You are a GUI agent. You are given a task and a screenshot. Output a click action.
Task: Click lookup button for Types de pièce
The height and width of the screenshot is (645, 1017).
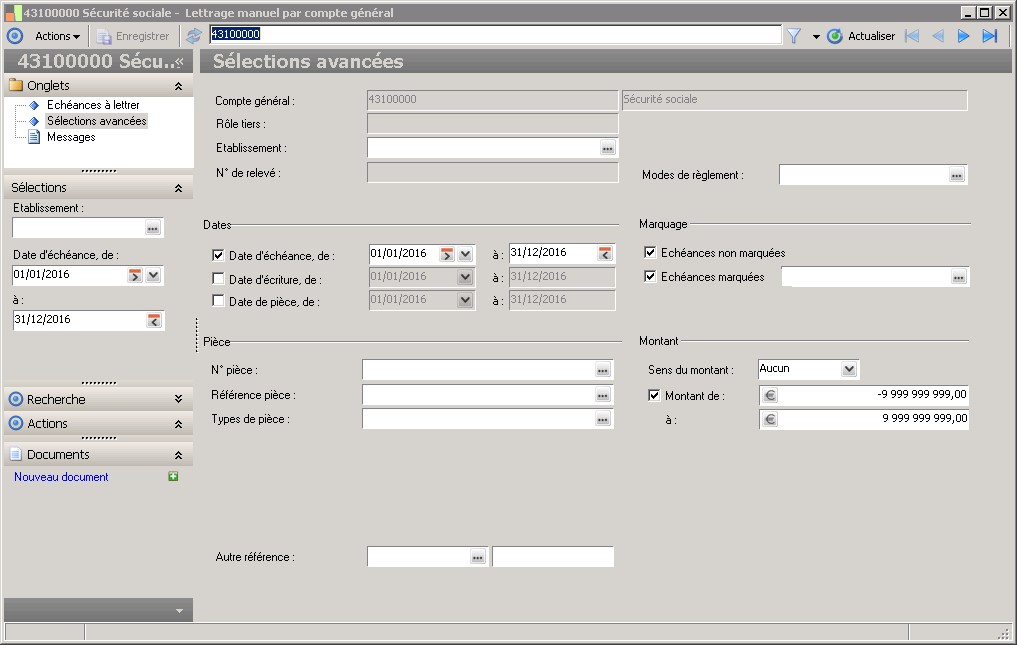(x=602, y=420)
